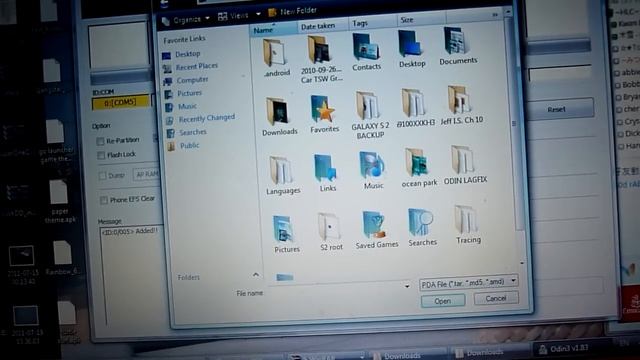The height and width of the screenshot is (360, 640).
Task: Show more toolbar options chevron
Action: 495,15
